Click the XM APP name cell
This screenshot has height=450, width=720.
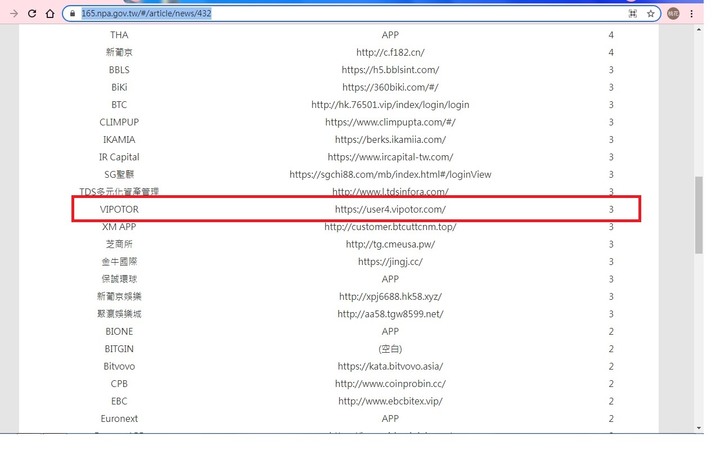click(119, 227)
